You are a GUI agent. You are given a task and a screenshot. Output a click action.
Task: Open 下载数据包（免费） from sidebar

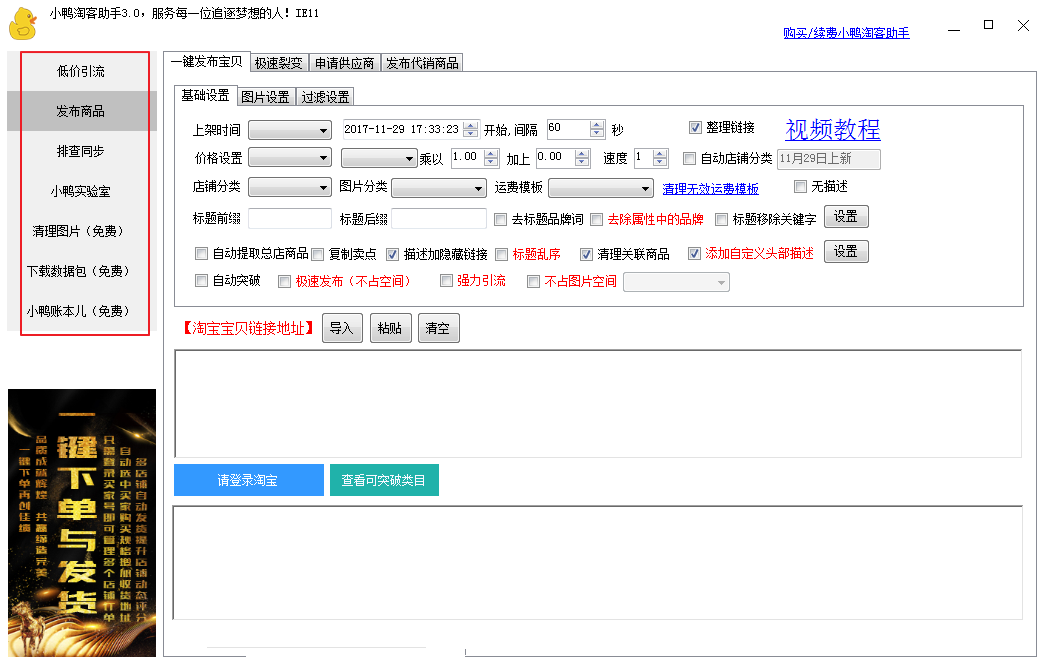point(84,269)
